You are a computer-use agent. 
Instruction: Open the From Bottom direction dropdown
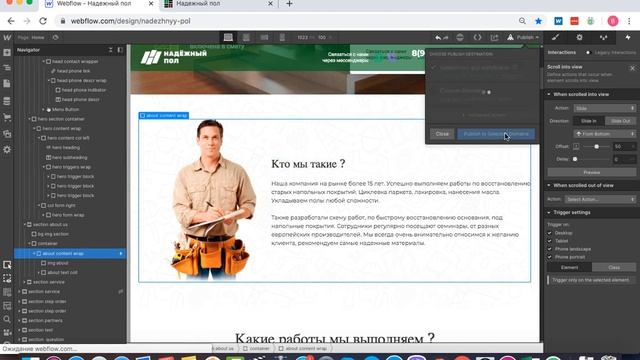click(604, 134)
